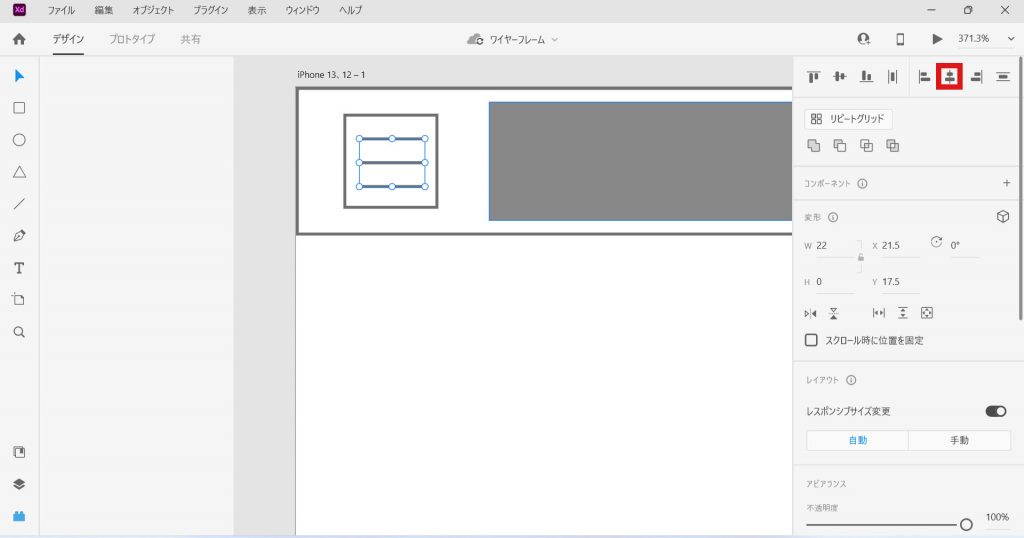The height and width of the screenshot is (538, 1024).
Task: Click the gray rectangle on artboard
Action: click(x=641, y=161)
